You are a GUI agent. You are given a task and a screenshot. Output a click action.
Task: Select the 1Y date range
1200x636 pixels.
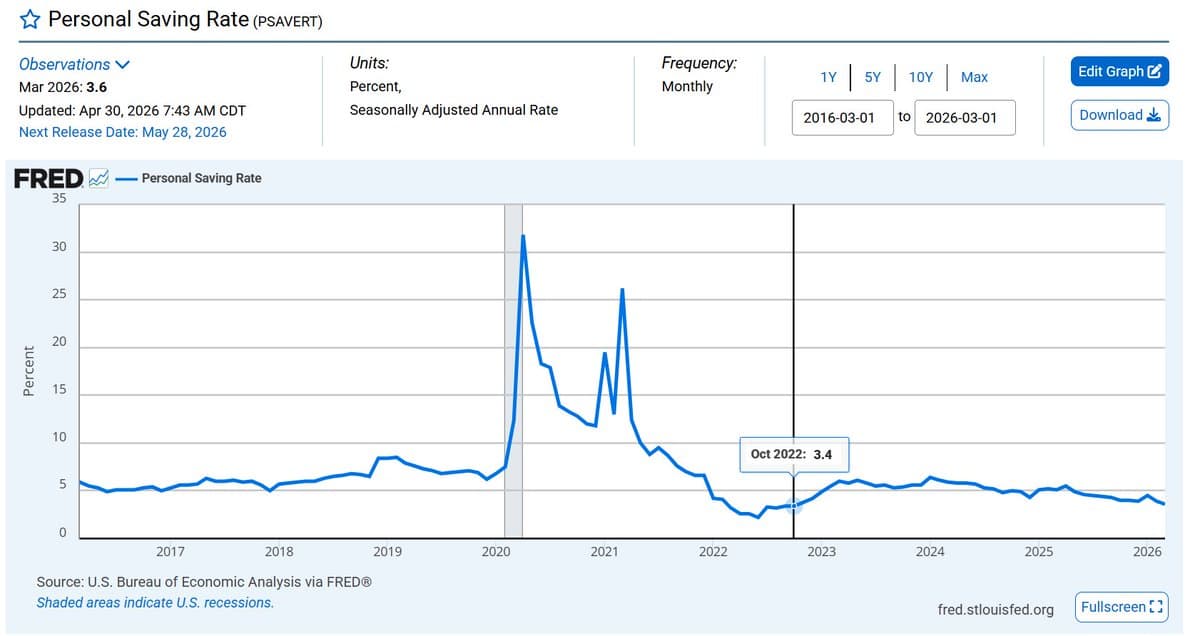coord(828,77)
